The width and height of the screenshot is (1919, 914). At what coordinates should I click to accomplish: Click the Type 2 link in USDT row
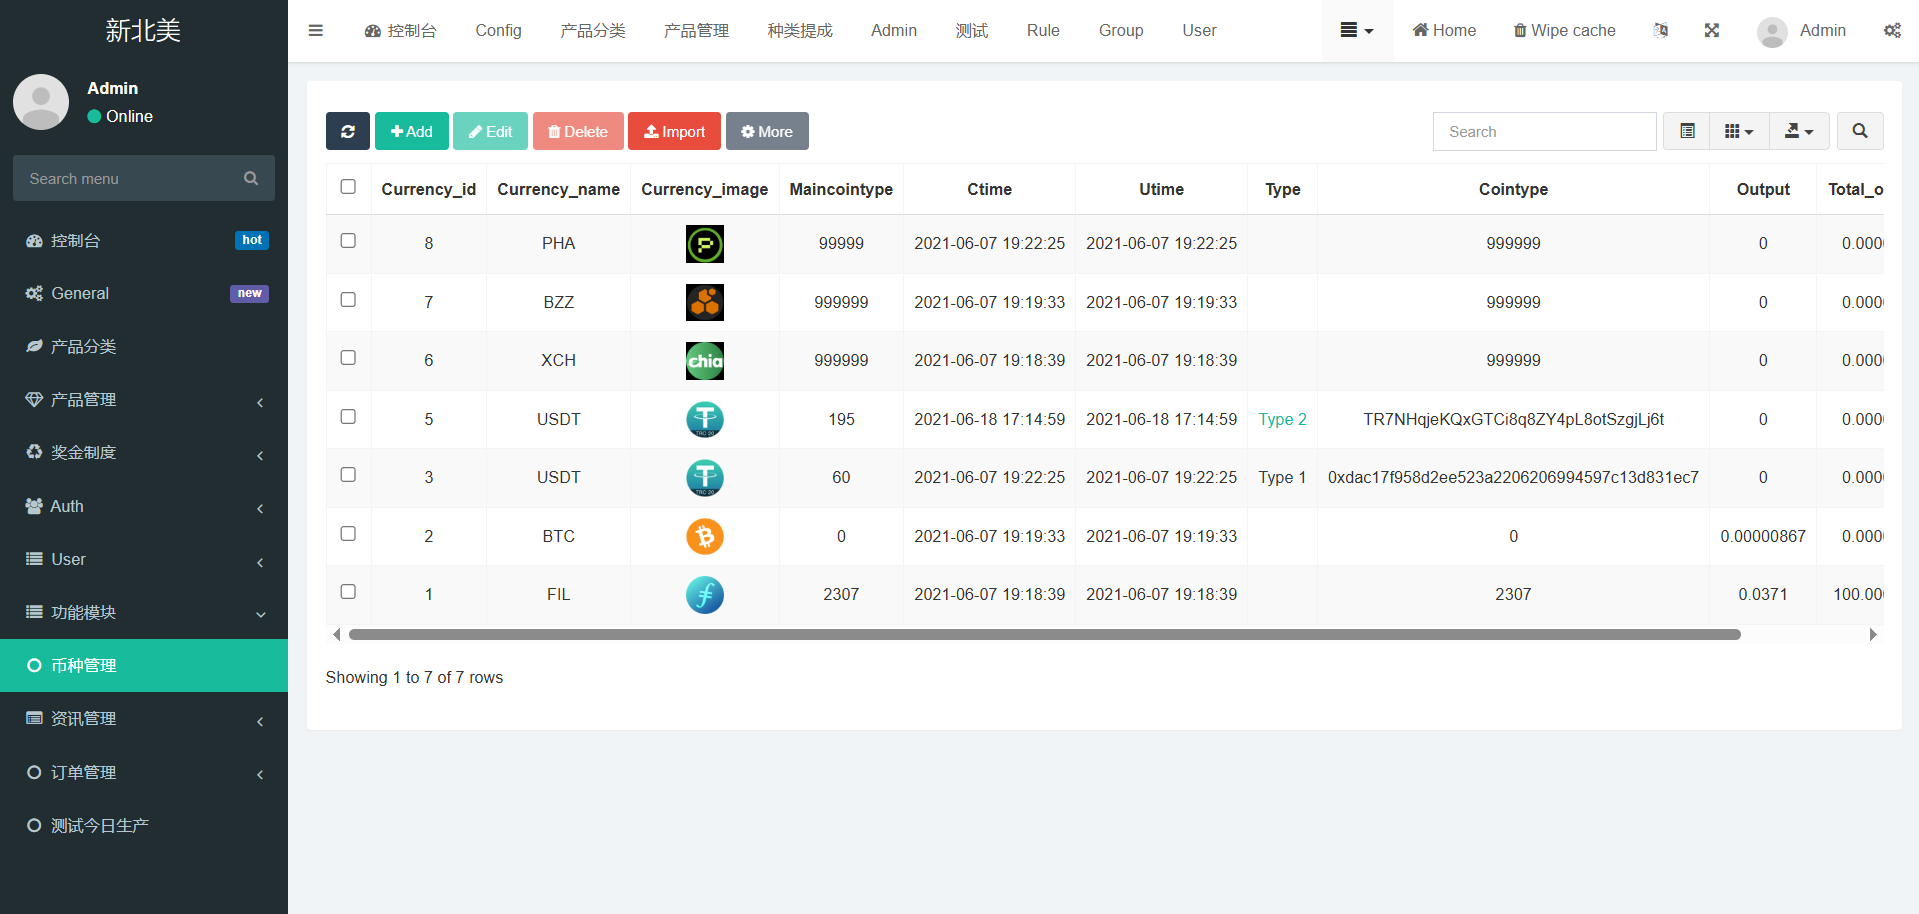click(x=1282, y=420)
